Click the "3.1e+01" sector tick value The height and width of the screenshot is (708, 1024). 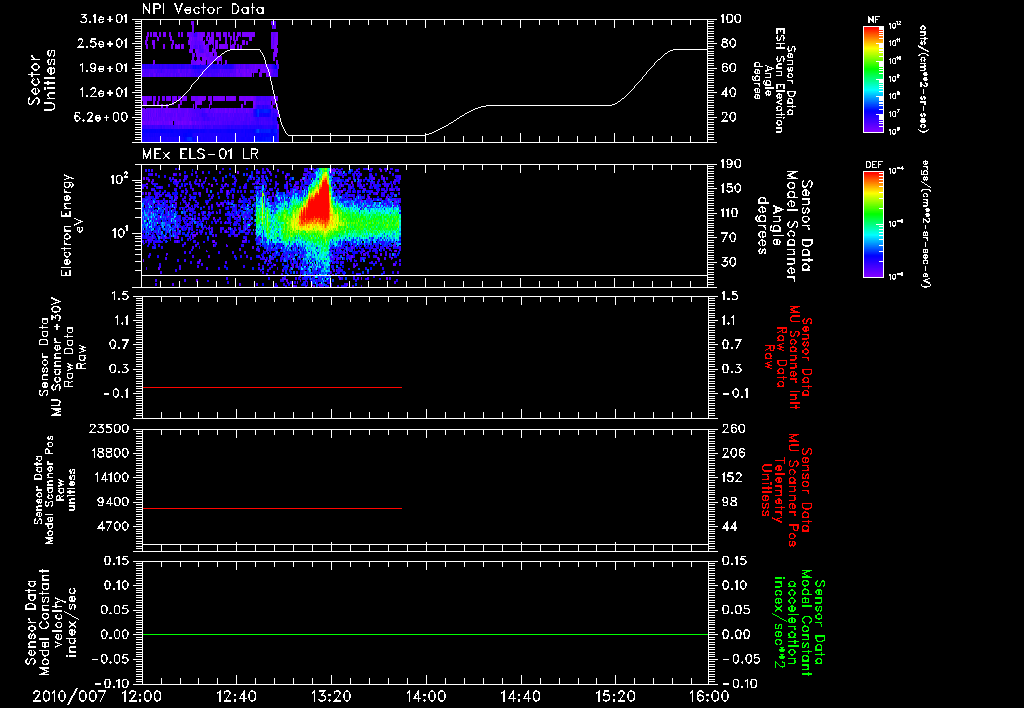(x=104, y=19)
